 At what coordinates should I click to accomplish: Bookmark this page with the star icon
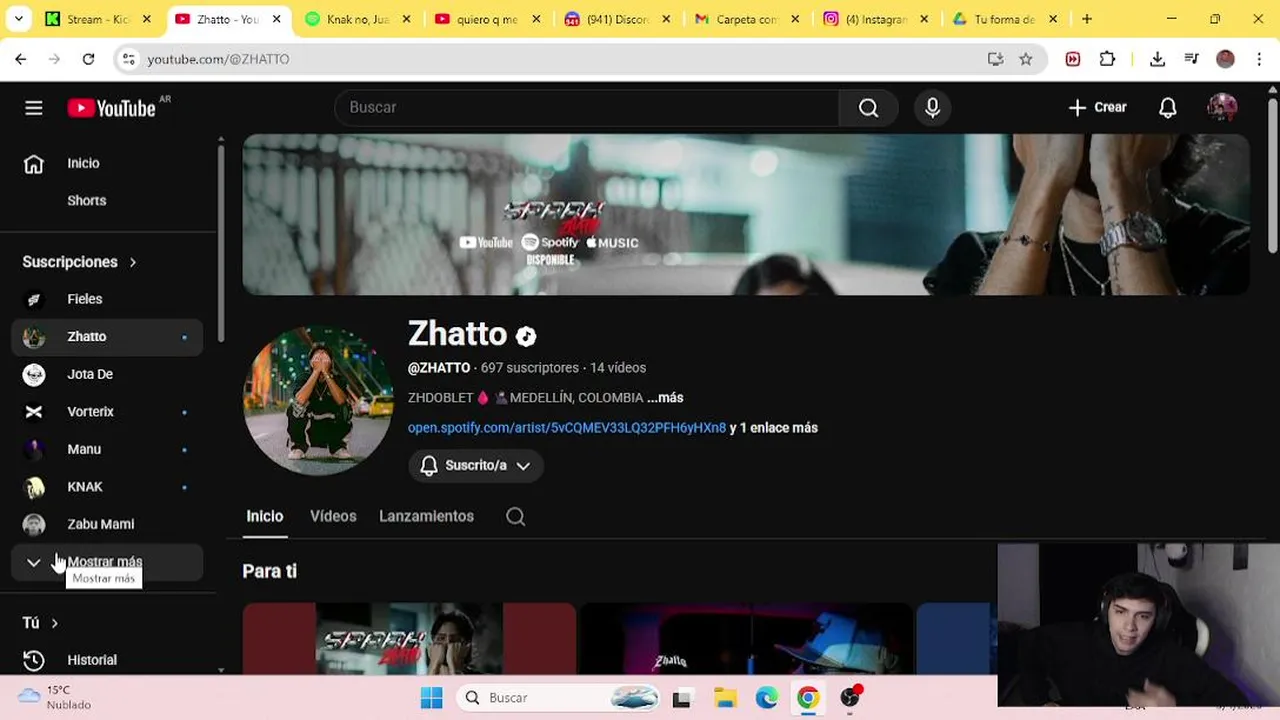[1025, 59]
